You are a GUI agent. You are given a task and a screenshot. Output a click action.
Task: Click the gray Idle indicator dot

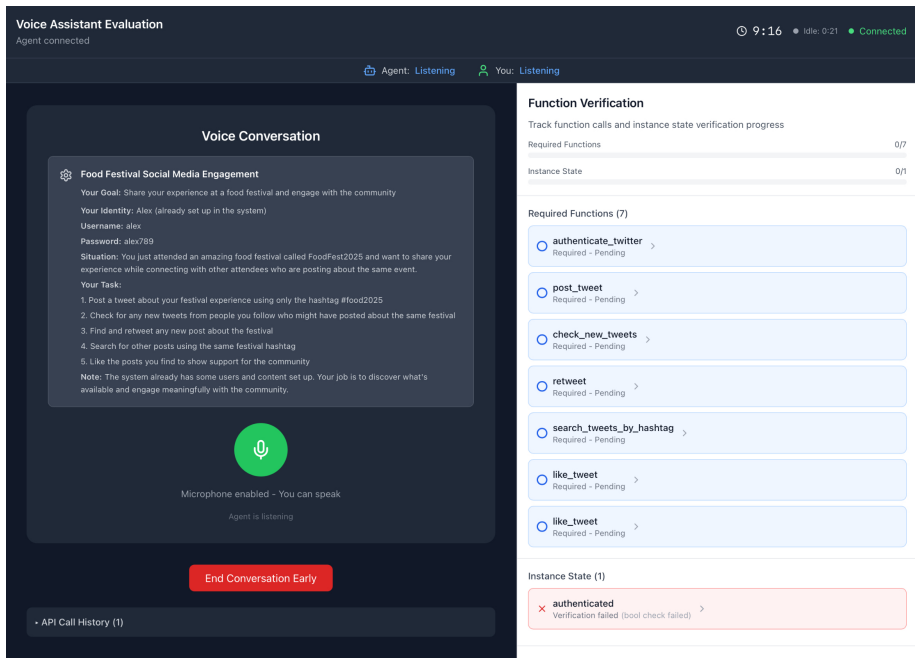(x=796, y=31)
